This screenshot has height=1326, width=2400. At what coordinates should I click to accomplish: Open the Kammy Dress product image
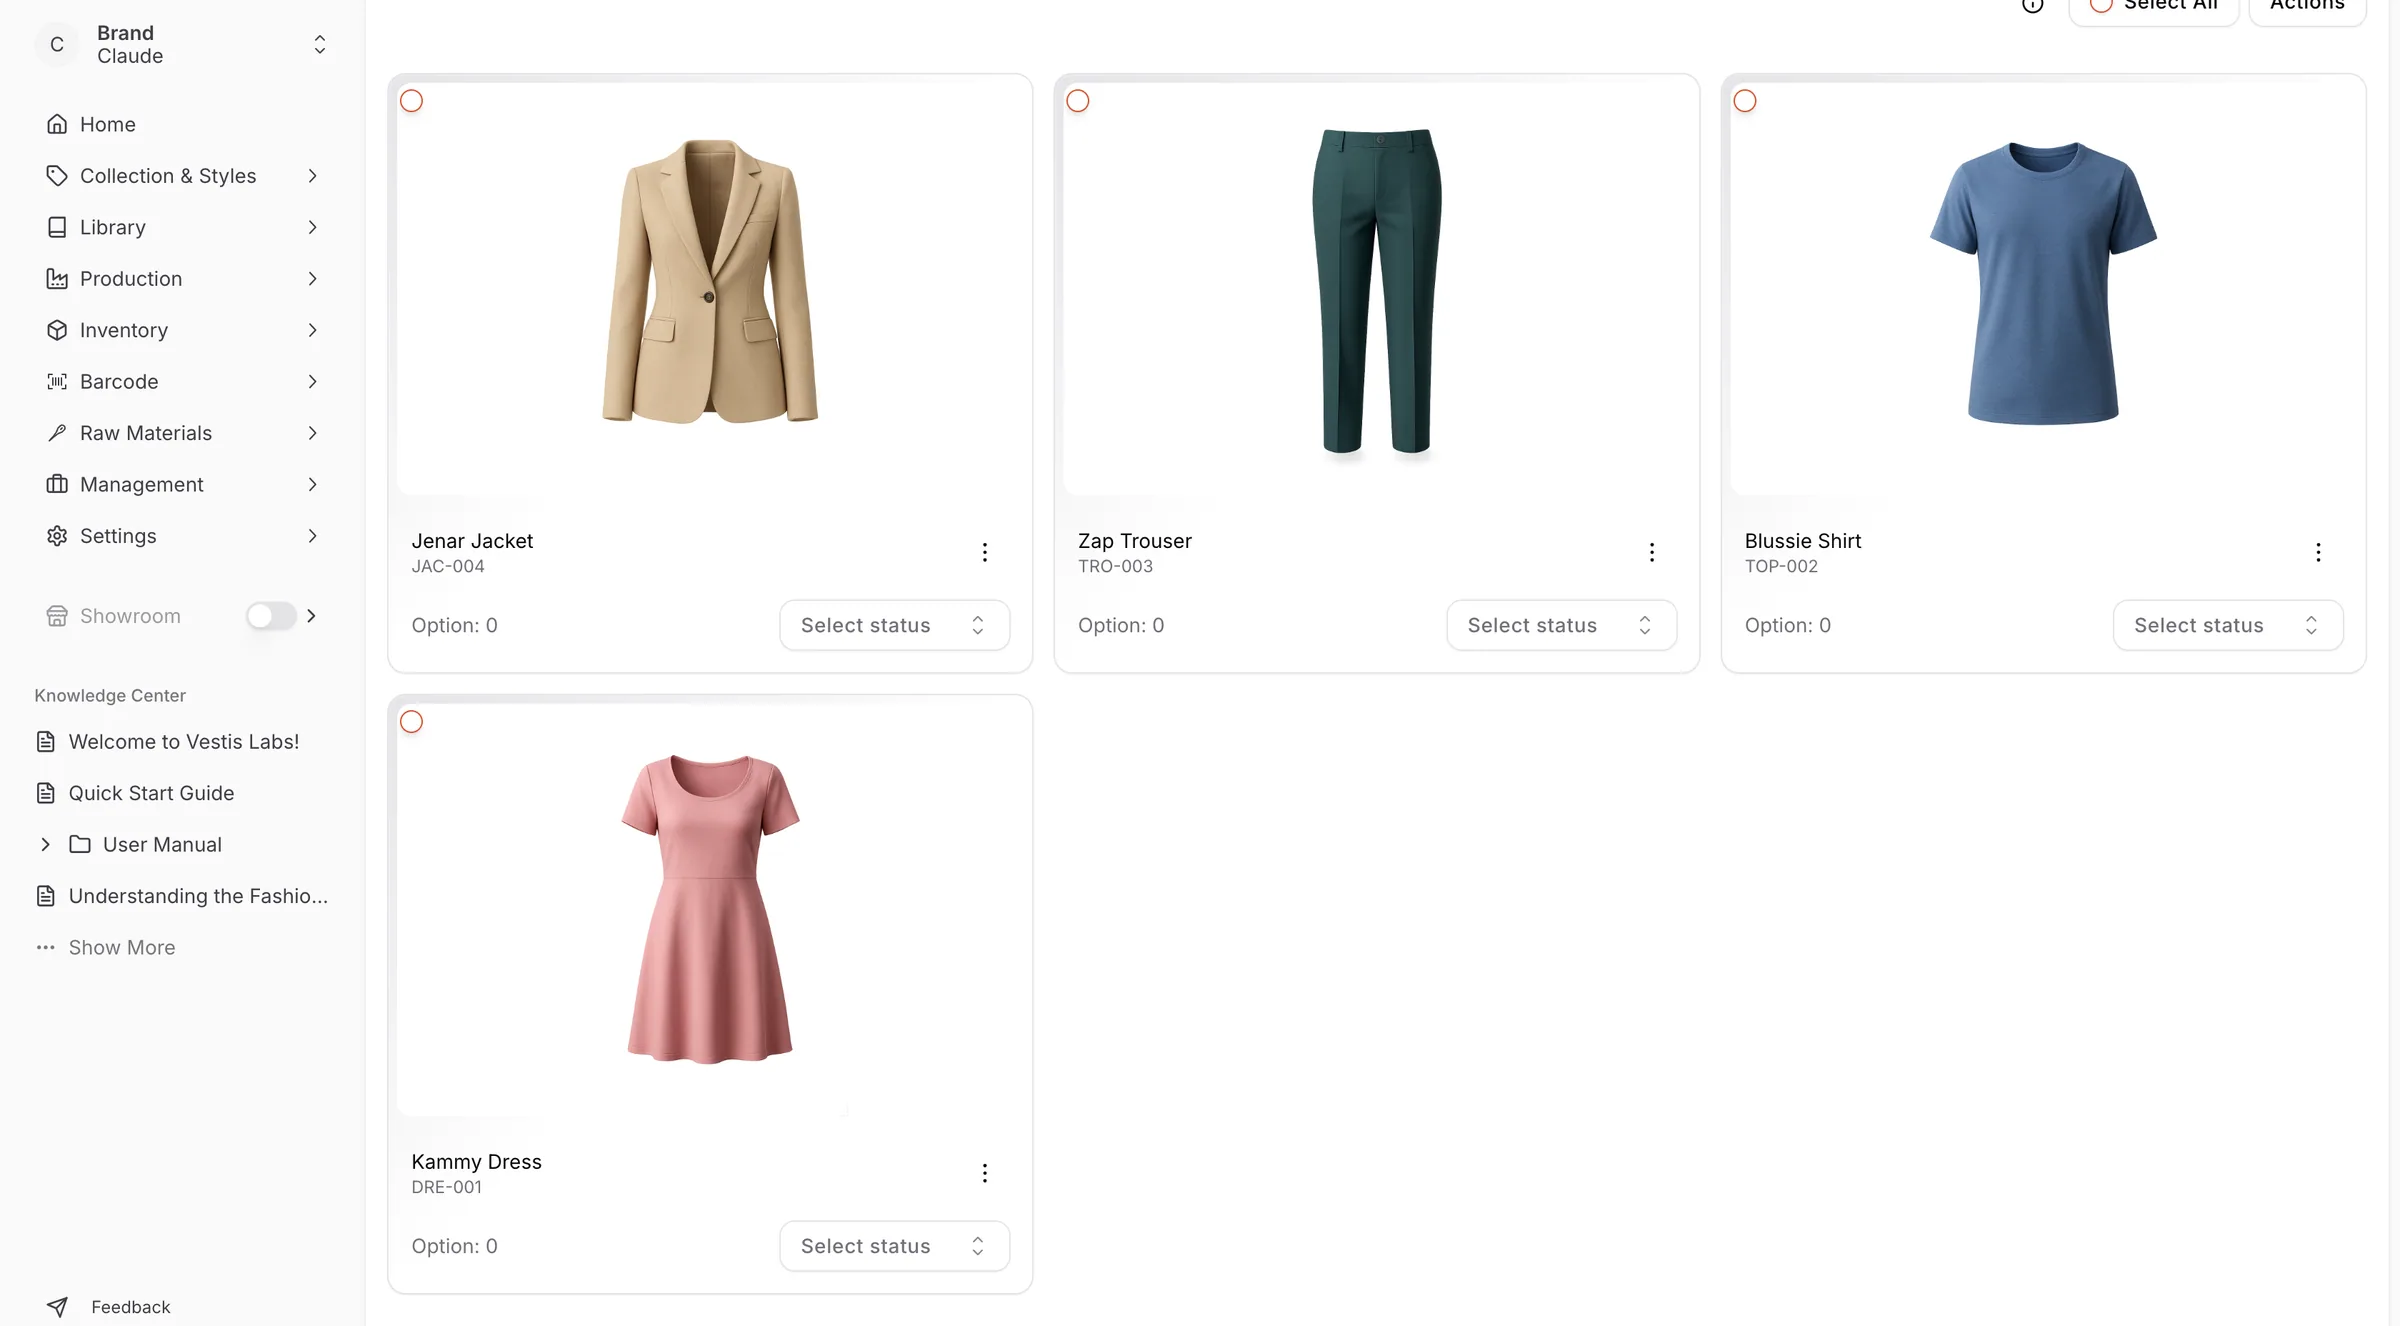point(710,909)
